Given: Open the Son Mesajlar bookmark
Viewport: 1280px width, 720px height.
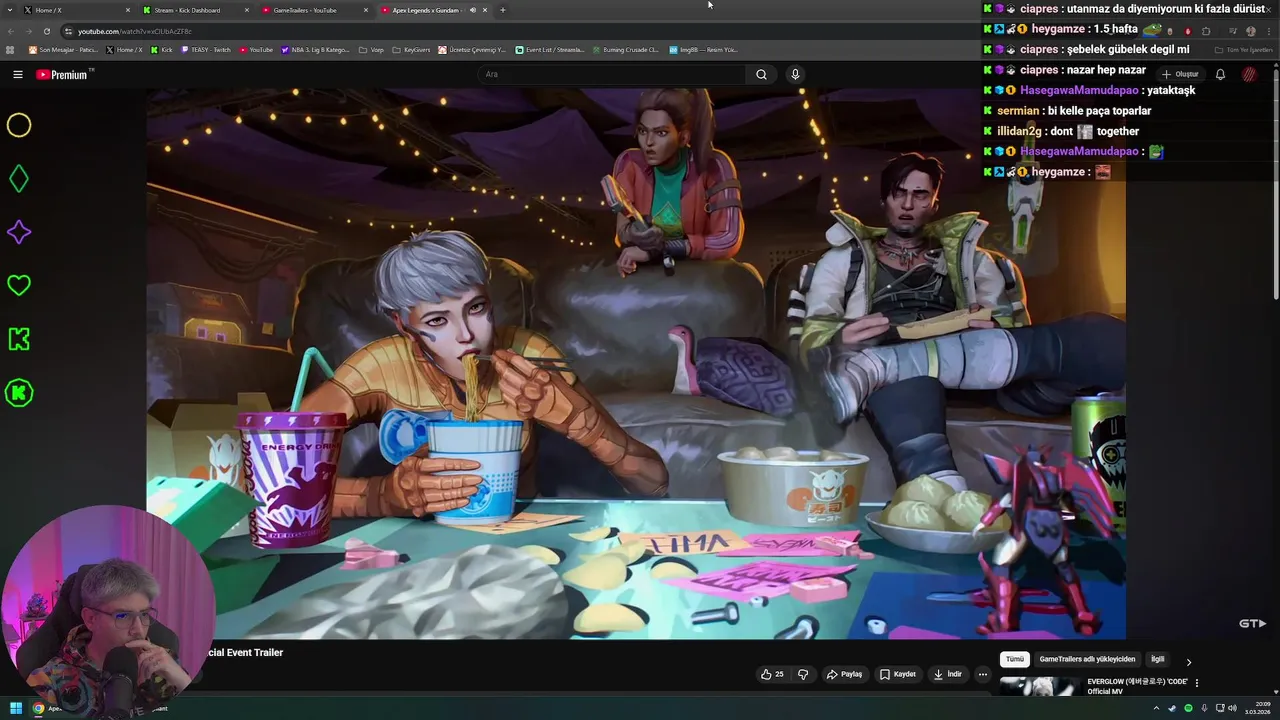Looking at the screenshot, I should pos(63,49).
